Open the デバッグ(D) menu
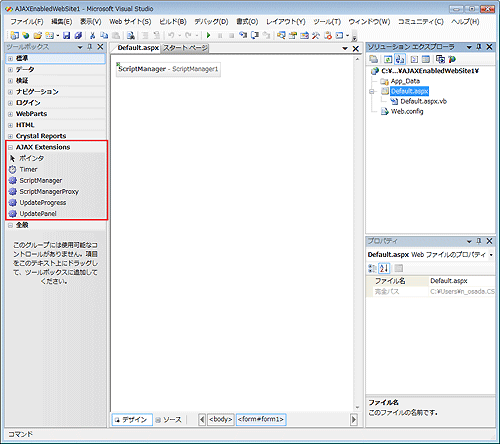The height and width of the screenshot is (444, 500). [211, 22]
